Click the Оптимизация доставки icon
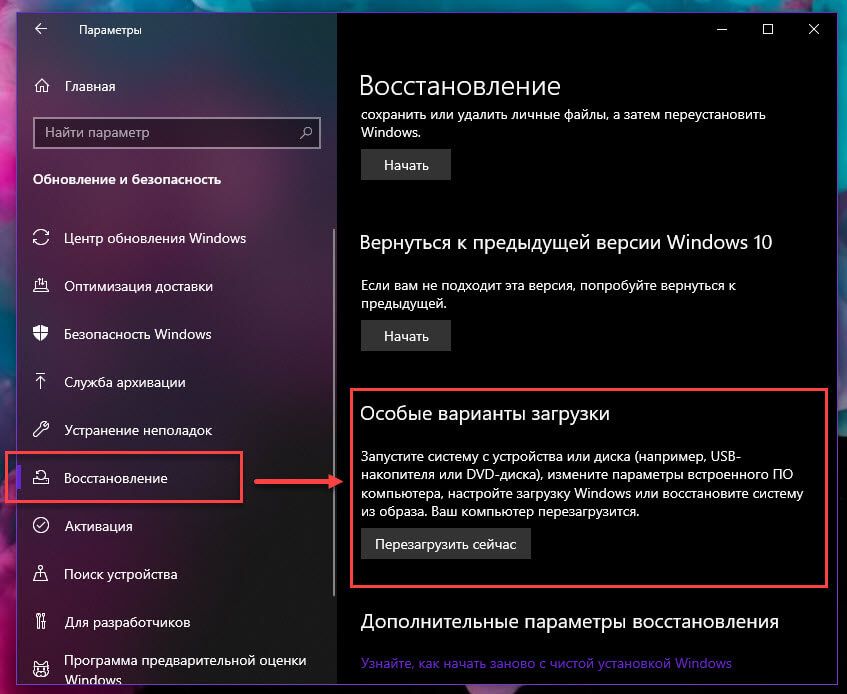The height and width of the screenshot is (694, 847). click(x=41, y=285)
